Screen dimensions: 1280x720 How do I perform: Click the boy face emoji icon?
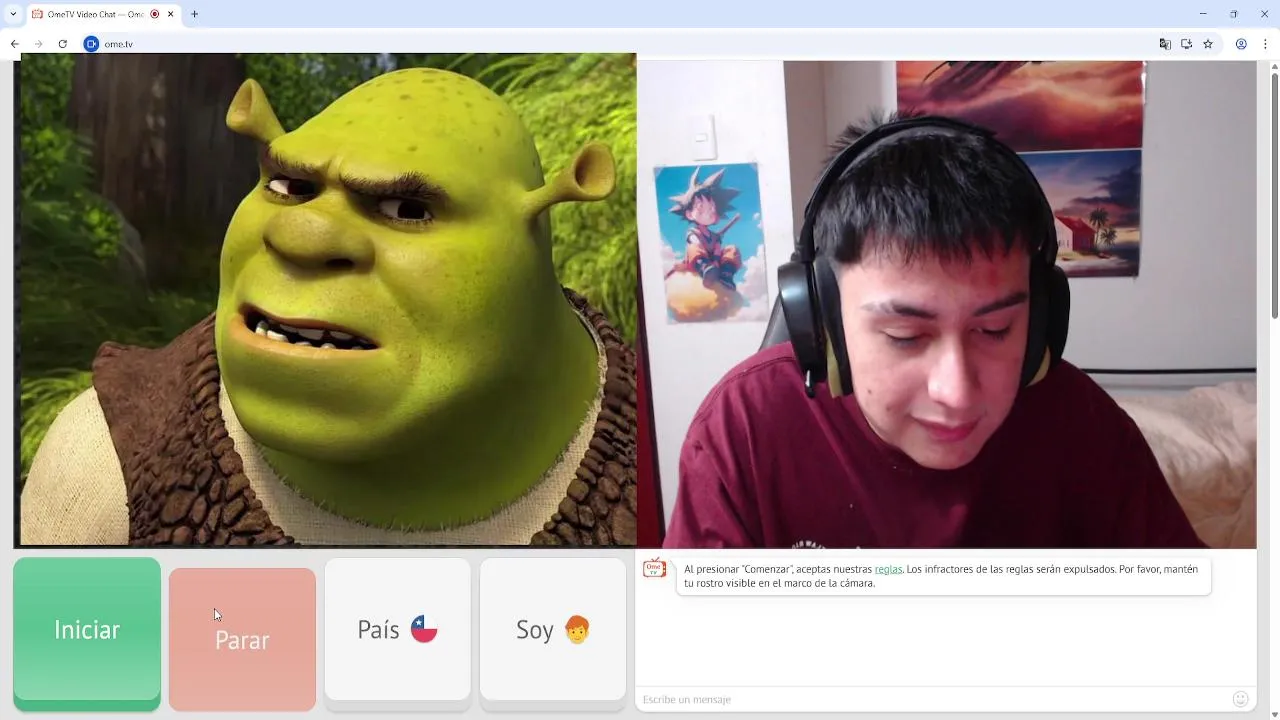pos(577,629)
